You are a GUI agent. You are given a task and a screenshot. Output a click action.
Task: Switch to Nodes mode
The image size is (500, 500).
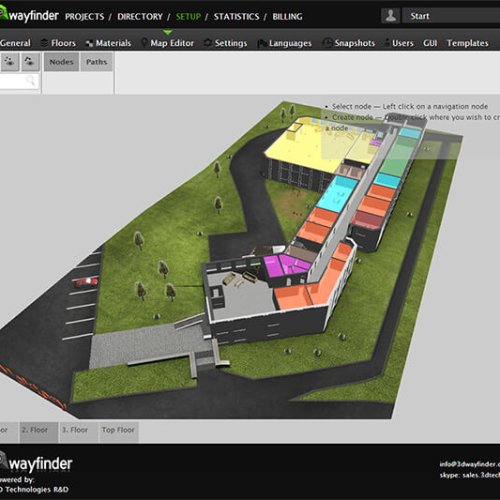pyautogui.click(x=61, y=62)
